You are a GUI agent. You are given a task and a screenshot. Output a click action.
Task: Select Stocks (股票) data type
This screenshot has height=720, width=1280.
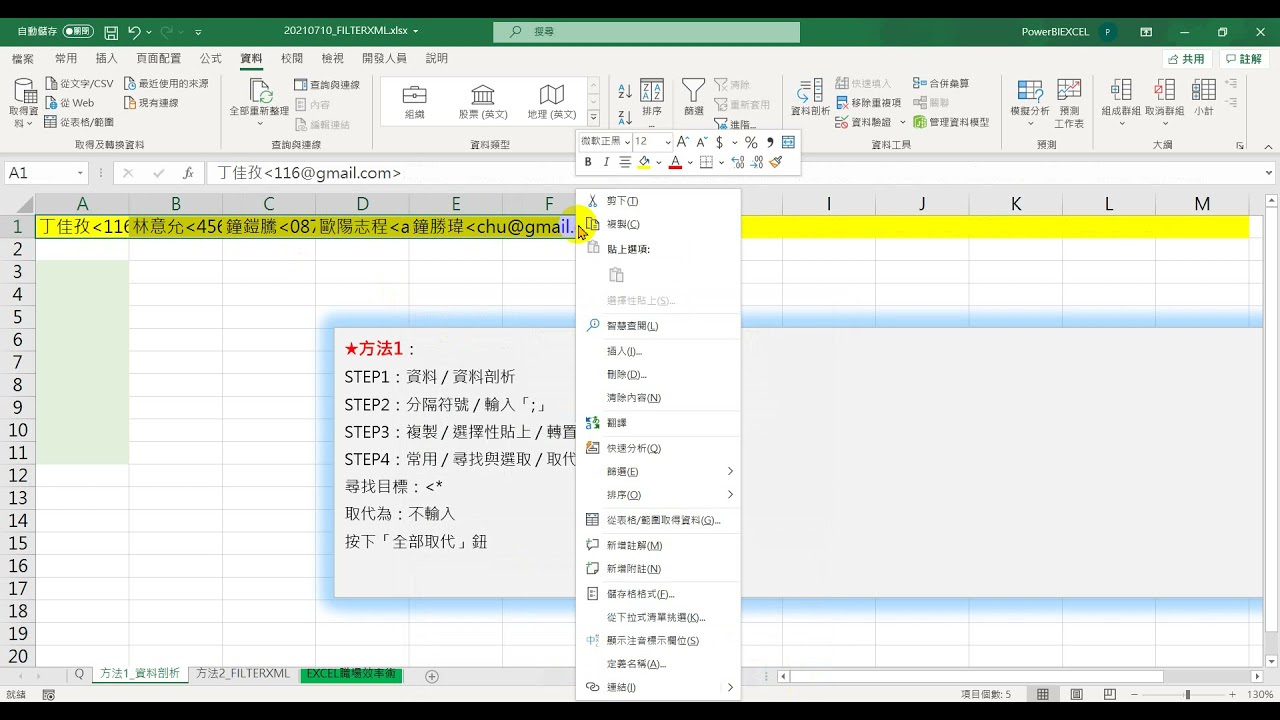coord(483,102)
